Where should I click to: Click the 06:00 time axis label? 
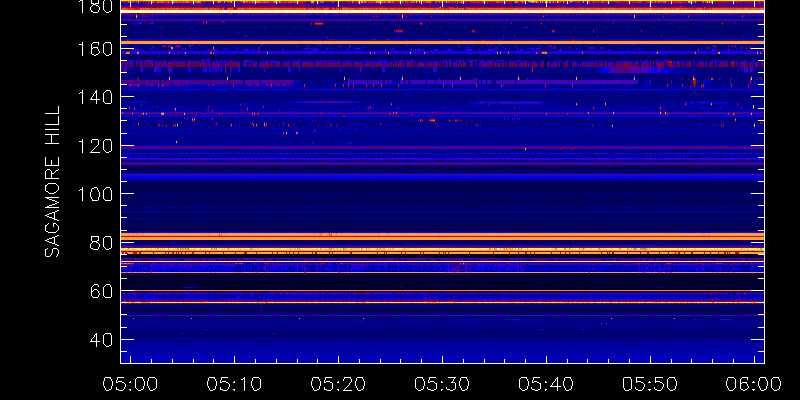point(754,383)
